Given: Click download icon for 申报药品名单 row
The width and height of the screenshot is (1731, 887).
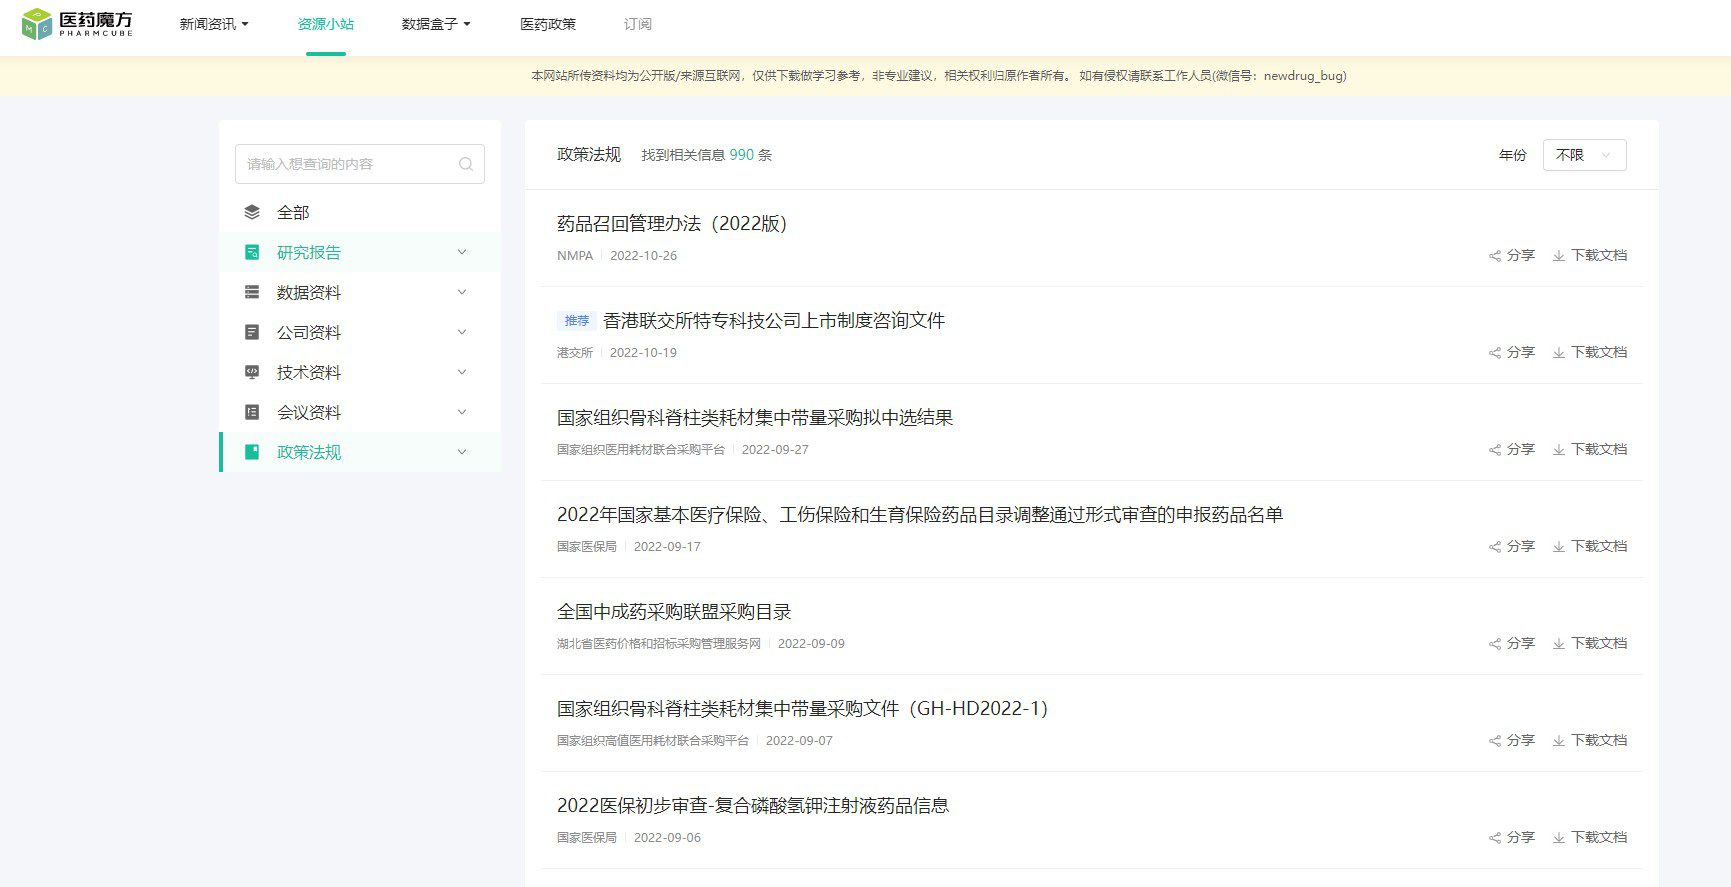Looking at the screenshot, I should tap(1559, 547).
